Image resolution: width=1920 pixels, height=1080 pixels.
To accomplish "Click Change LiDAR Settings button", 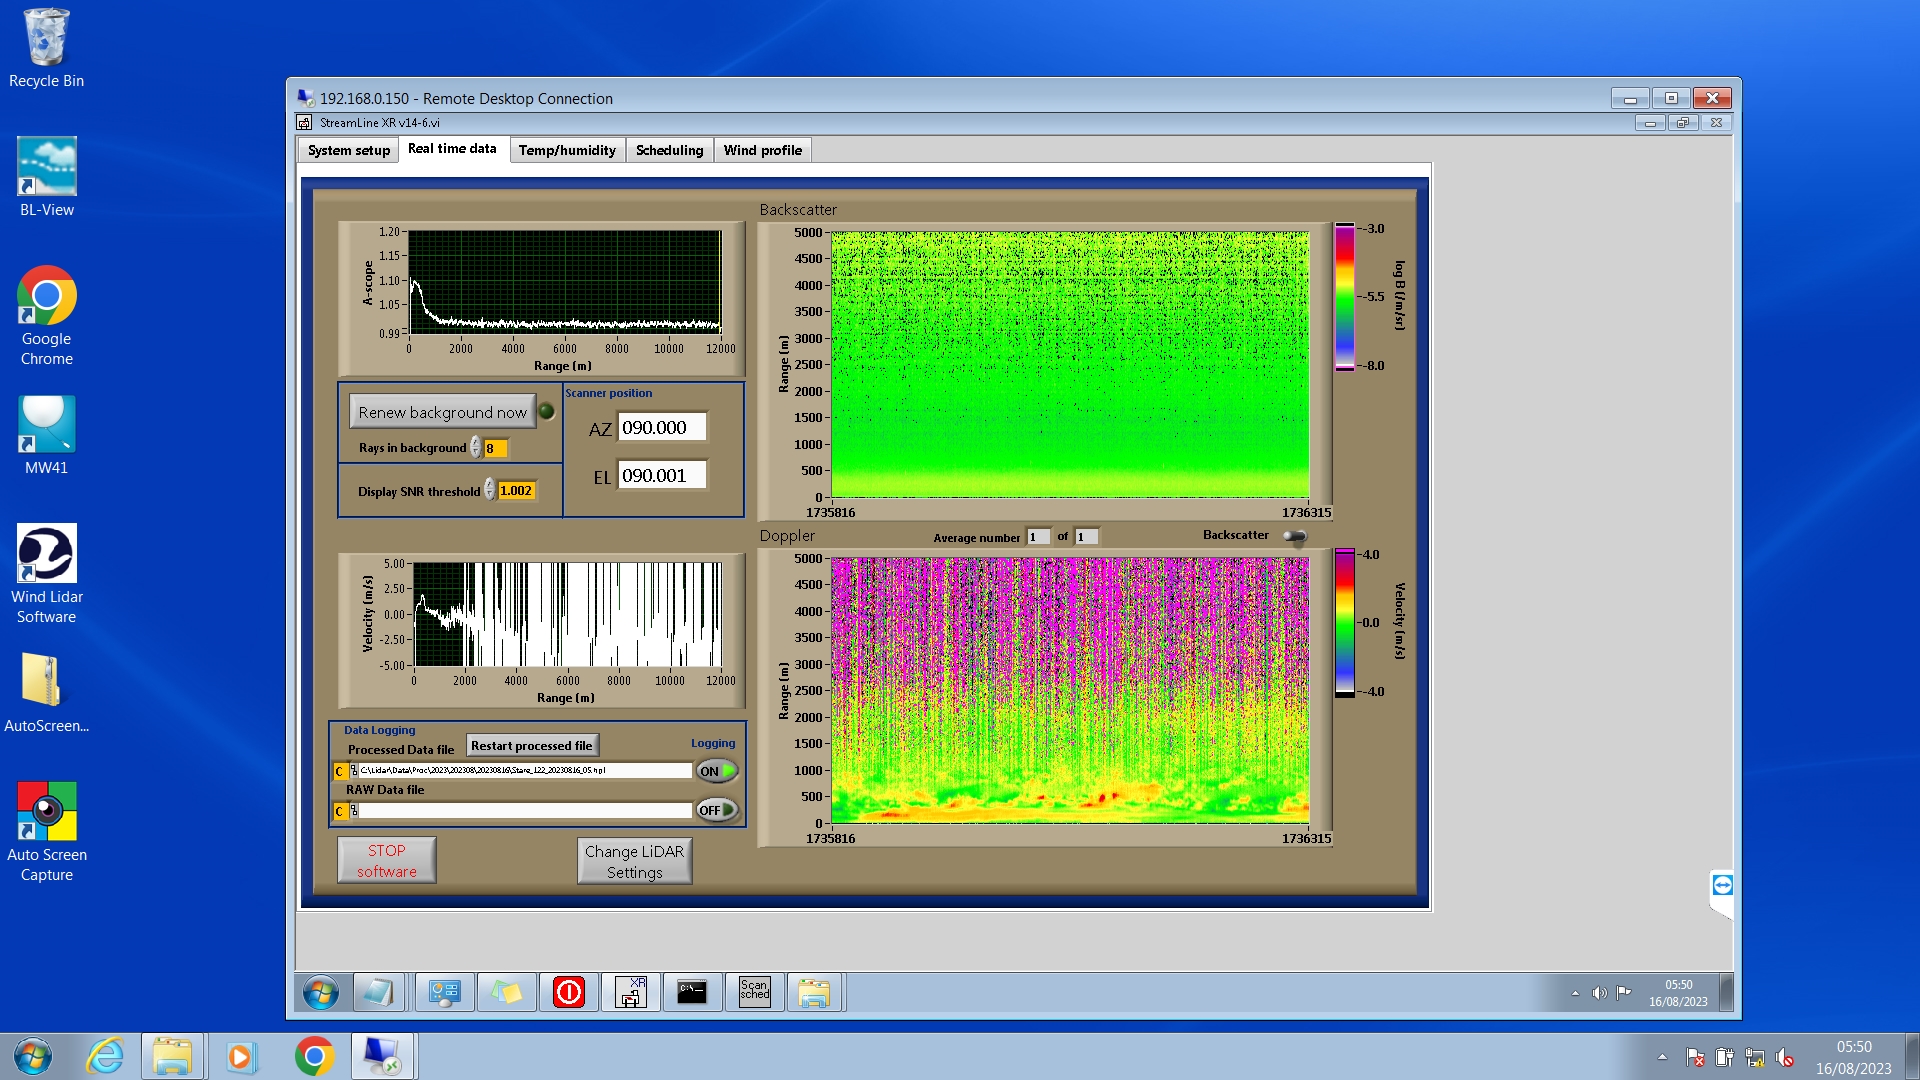I will pyautogui.click(x=634, y=861).
